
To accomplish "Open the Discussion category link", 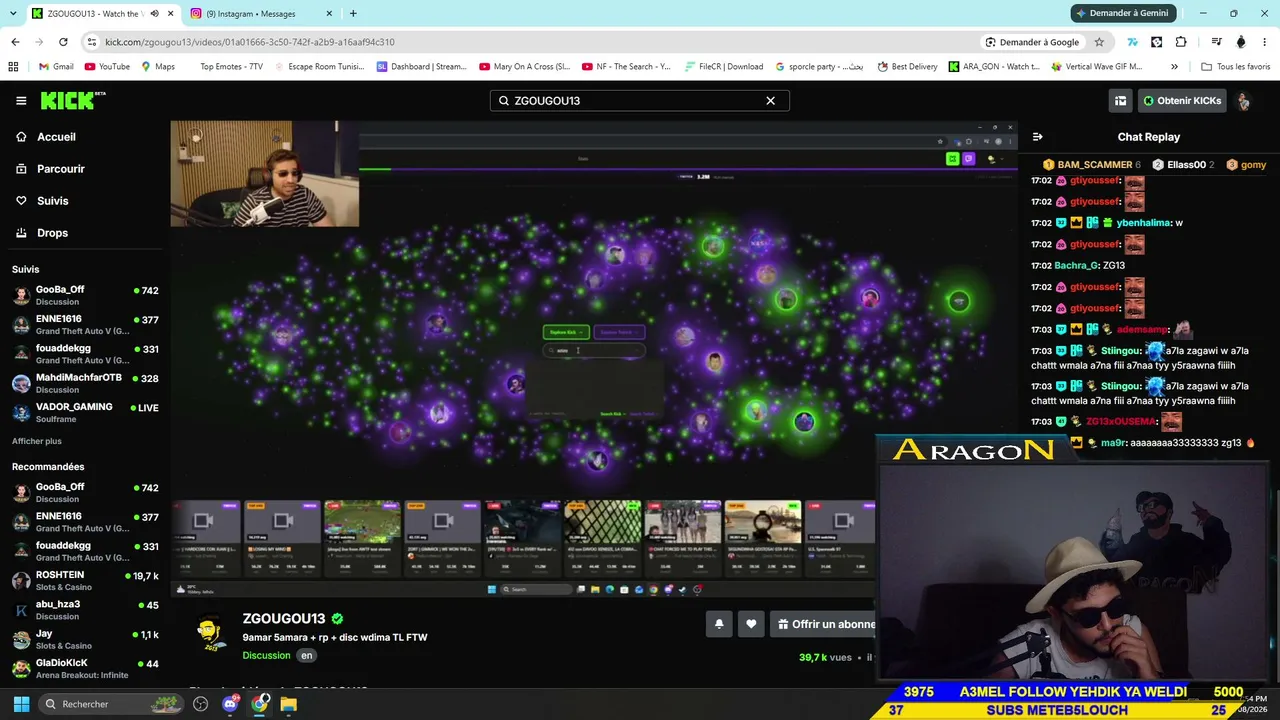I will tap(266, 656).
